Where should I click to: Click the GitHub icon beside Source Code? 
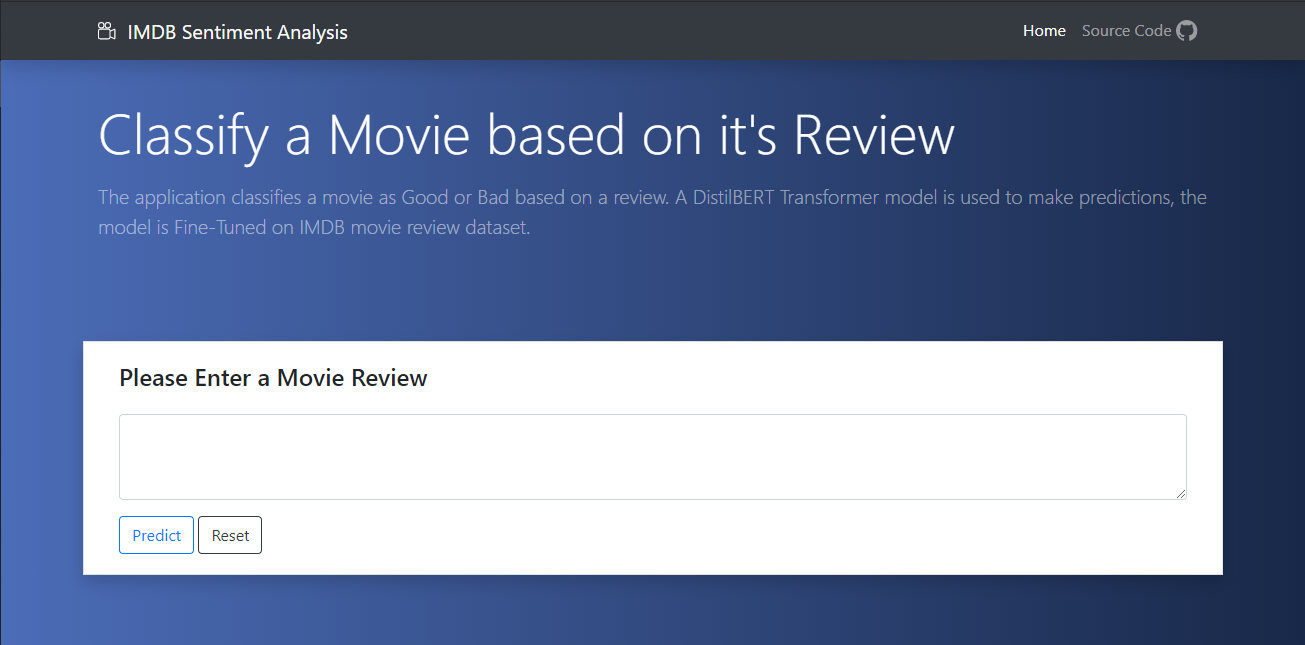pos(1186,30)
